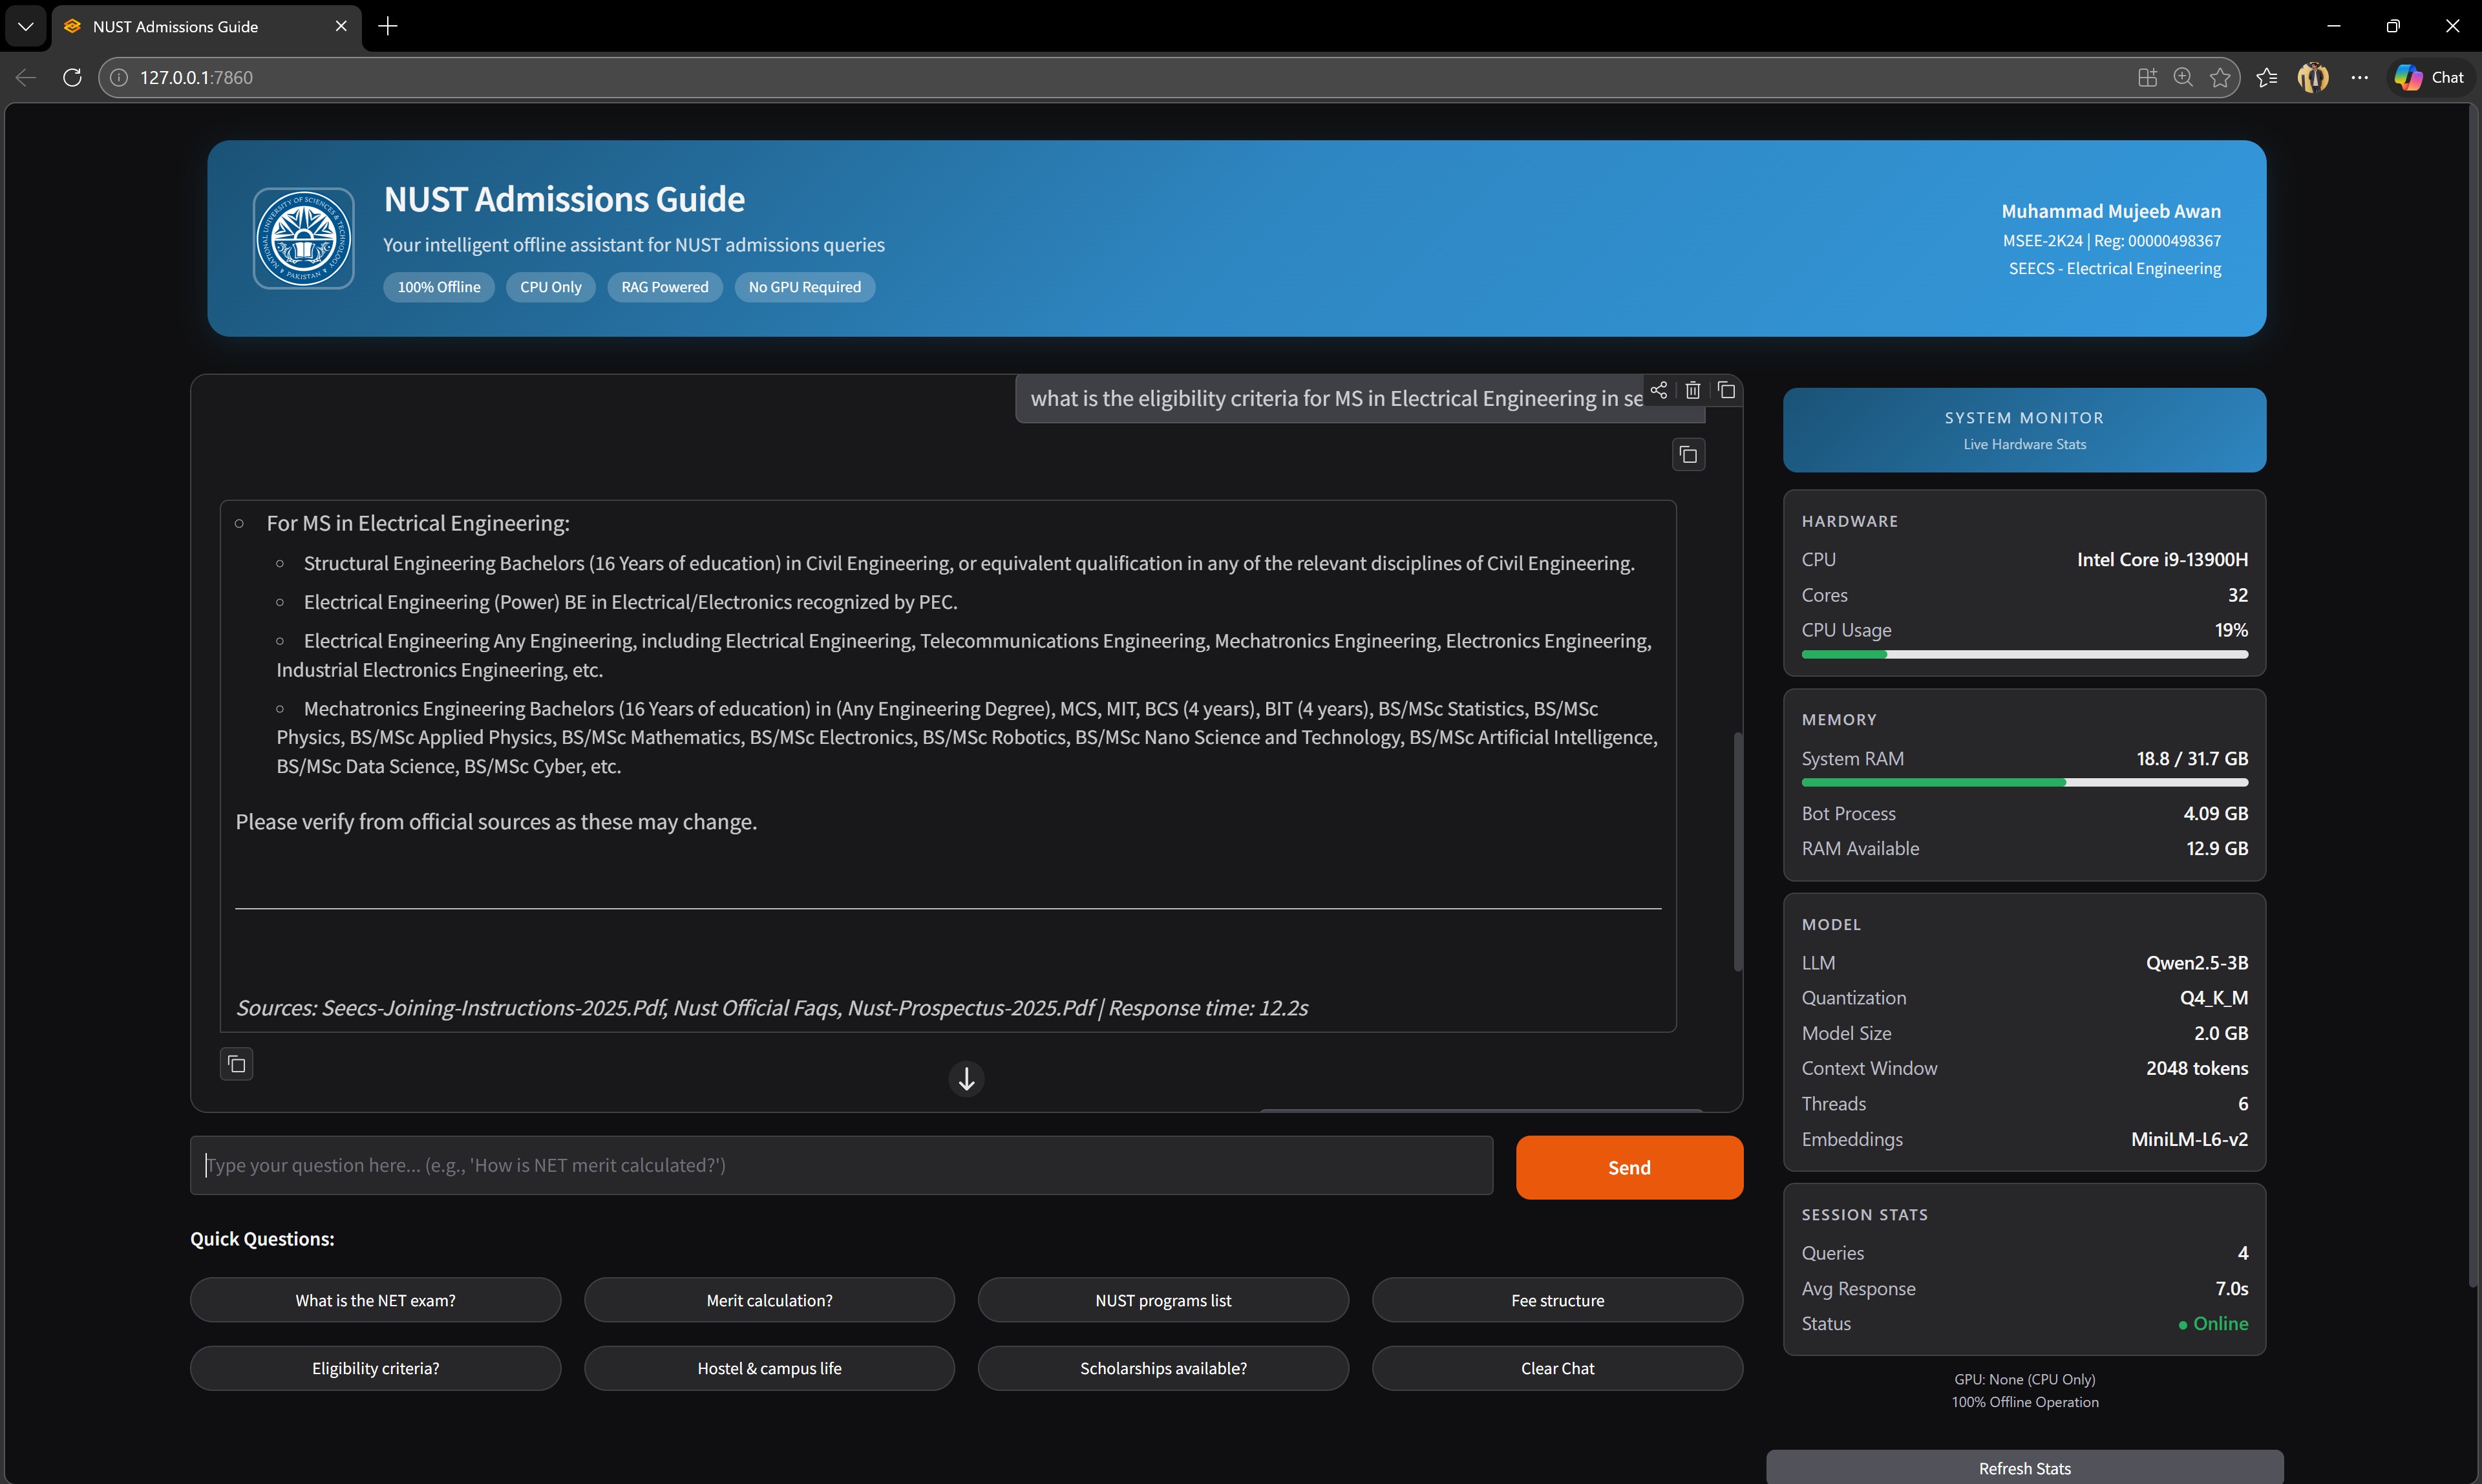2482x1484 pixels.
Task: Ask the 'Merit calculation?' quick question
Action: coord(769,1300)
